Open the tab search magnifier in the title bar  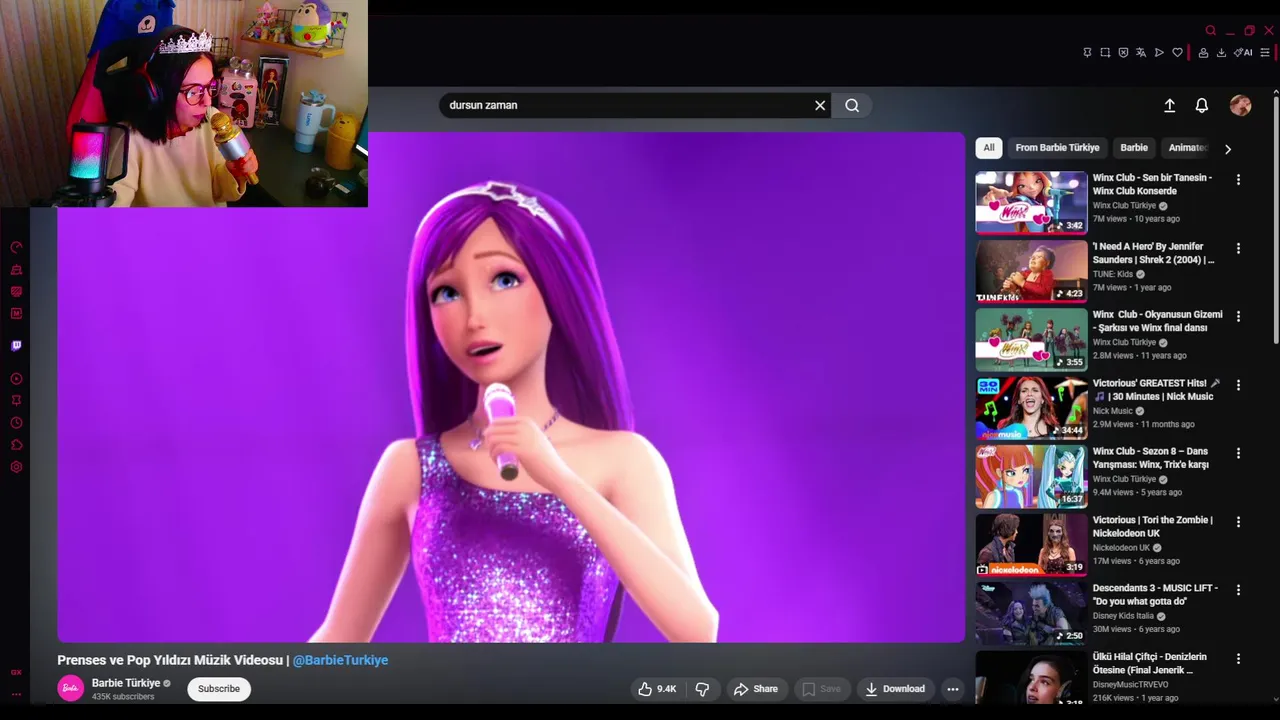click(x=1210, y=31)
